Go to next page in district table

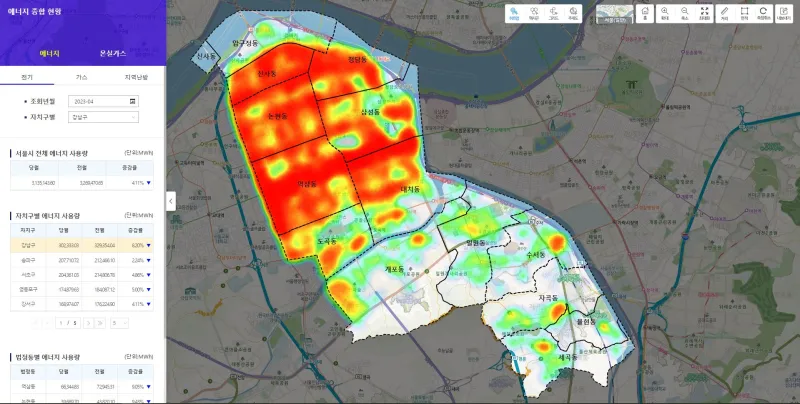[x=88, y=323]
